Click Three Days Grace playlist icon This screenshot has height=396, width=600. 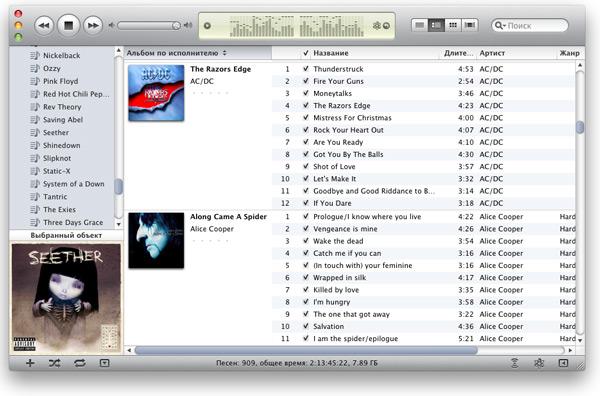35,222
